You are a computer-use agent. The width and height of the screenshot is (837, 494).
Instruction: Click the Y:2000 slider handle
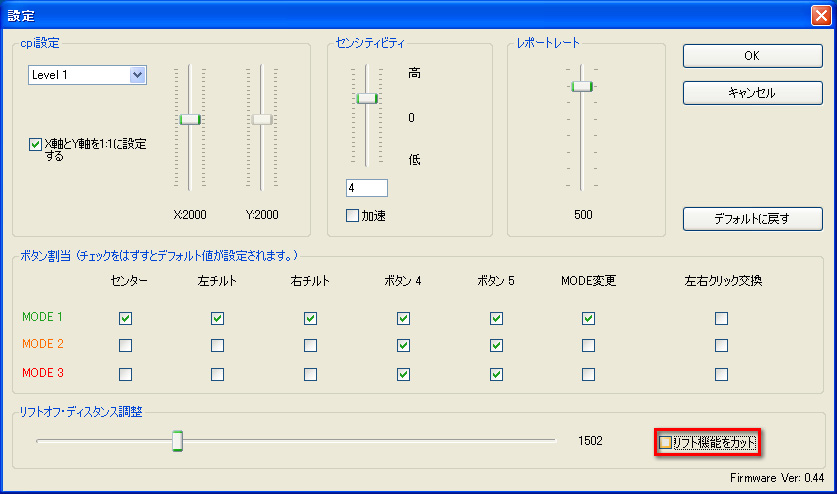pos(262,119)
